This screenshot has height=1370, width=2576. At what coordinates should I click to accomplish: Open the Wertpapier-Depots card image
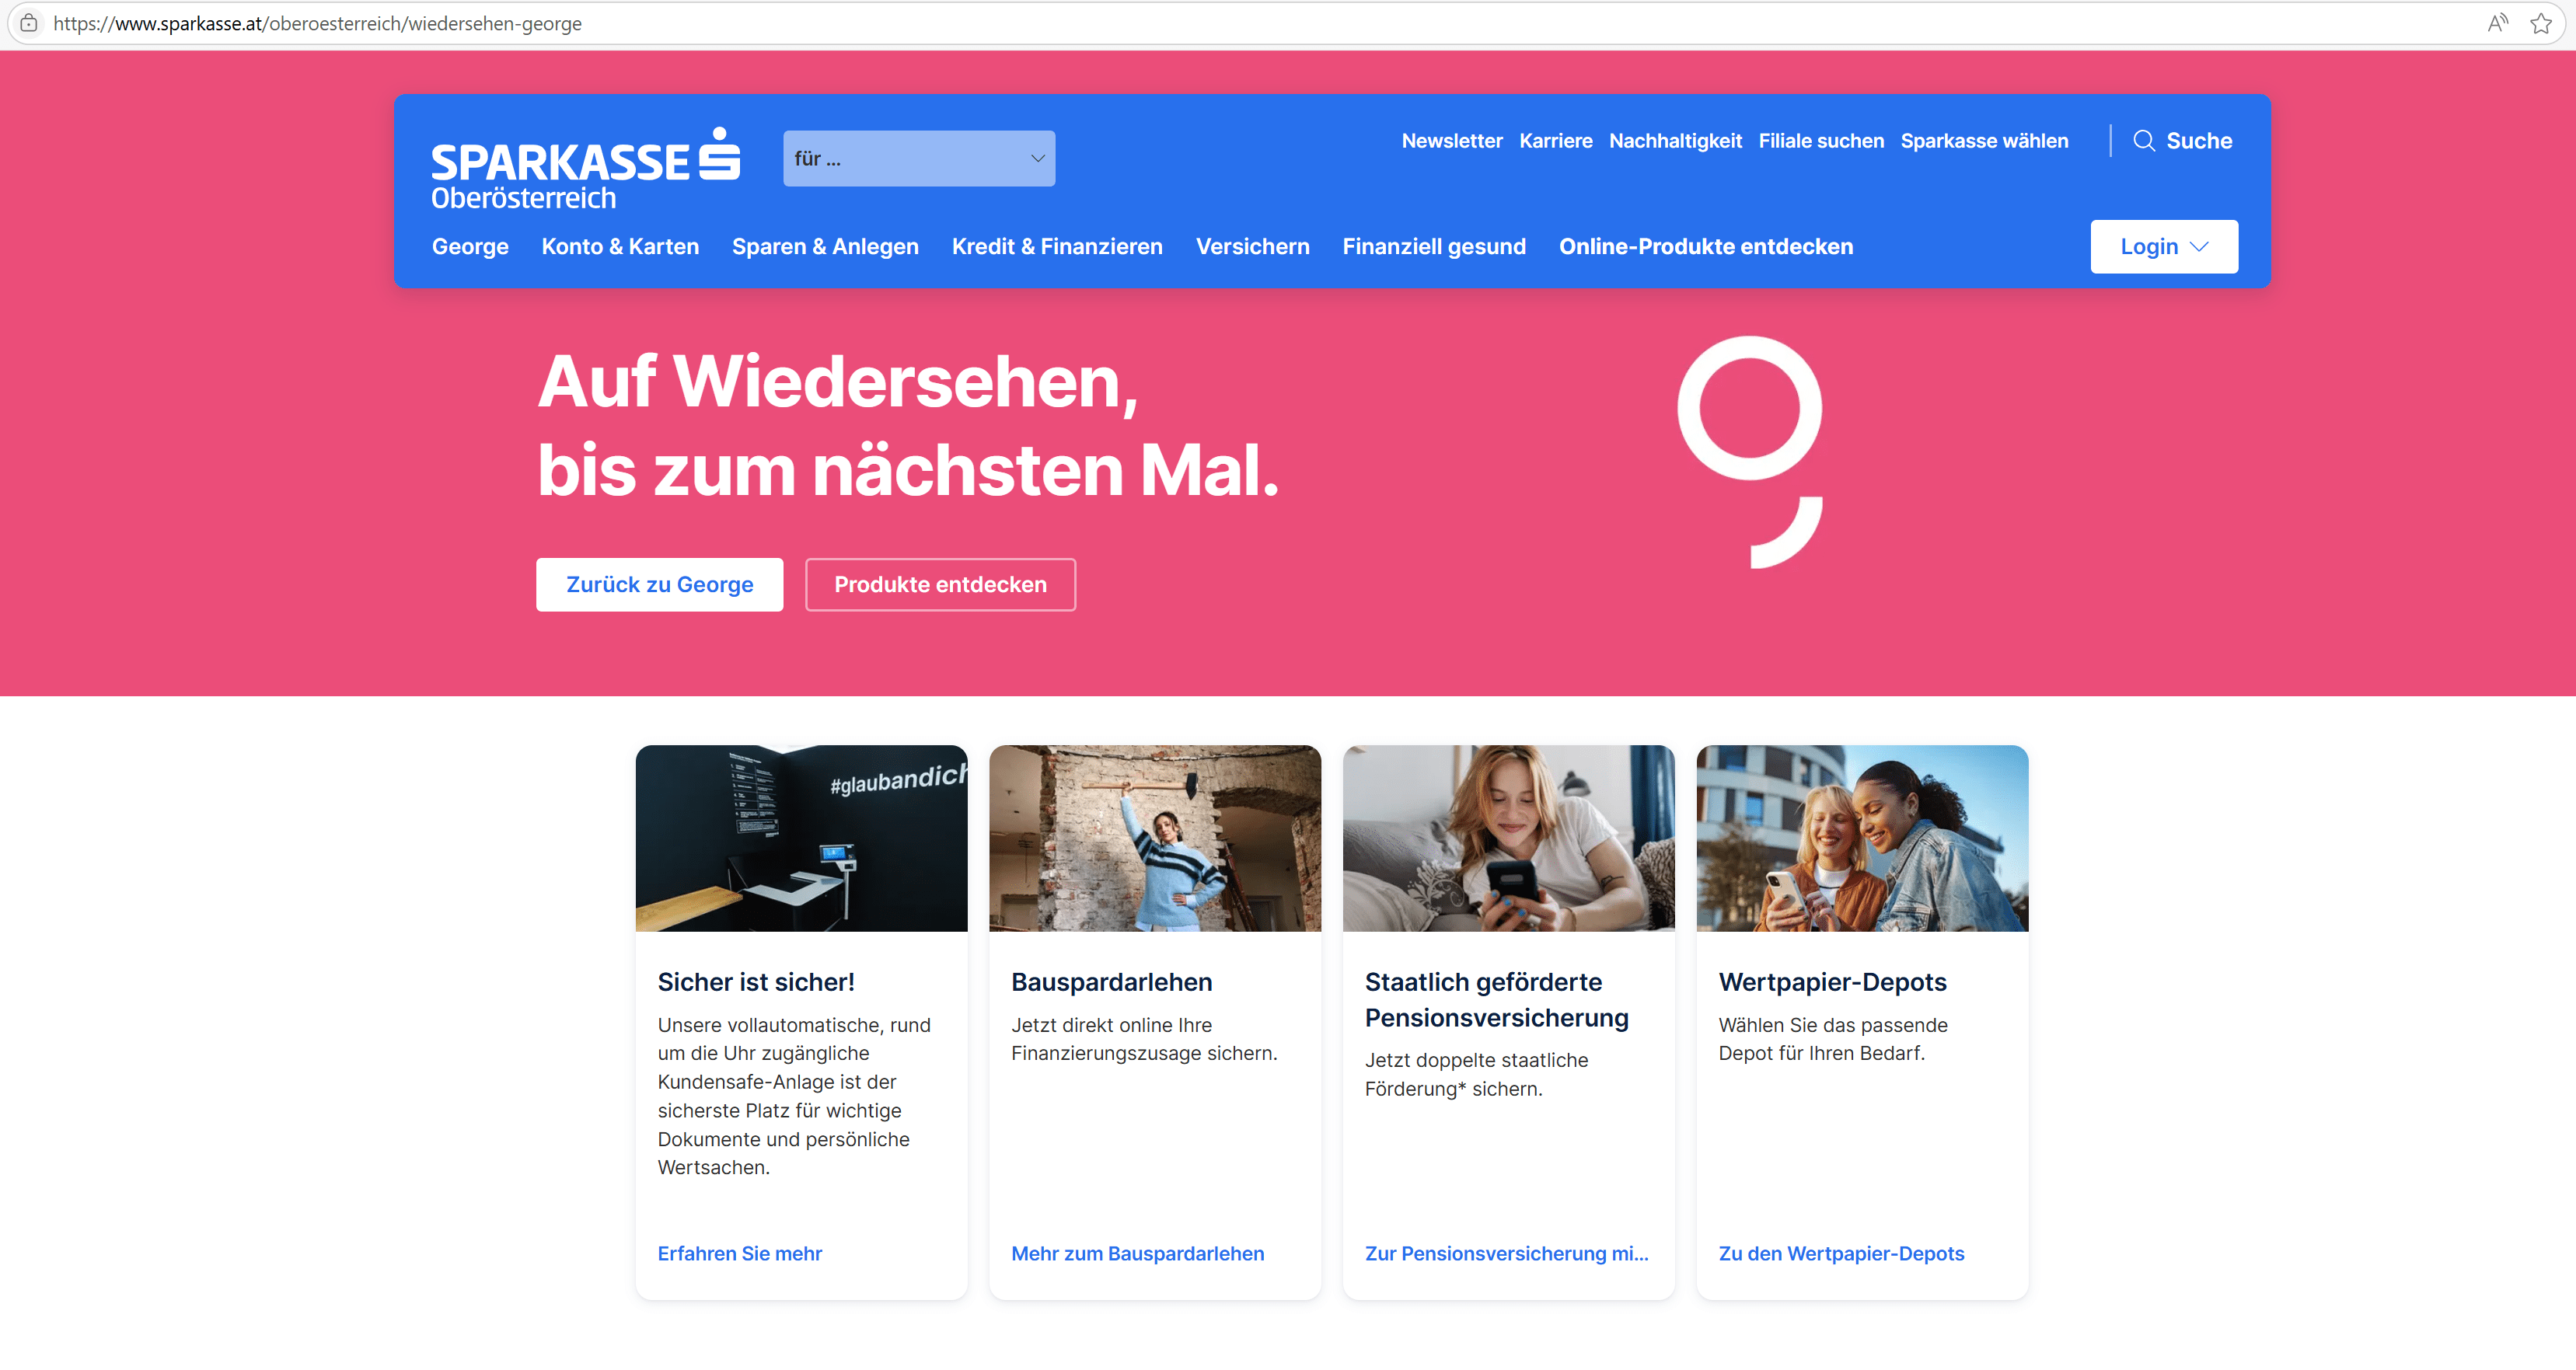[1862, 838]
